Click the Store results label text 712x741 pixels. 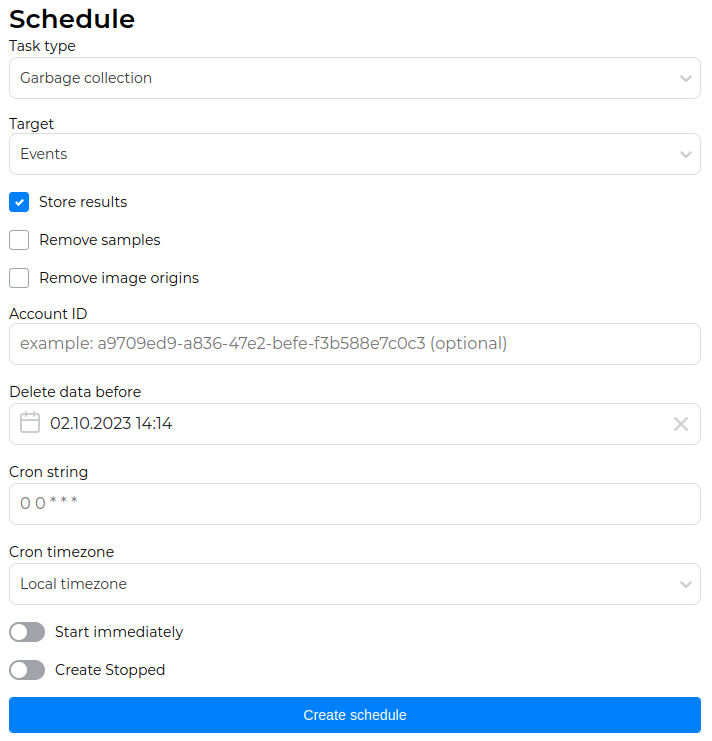[x=83, y=202]
